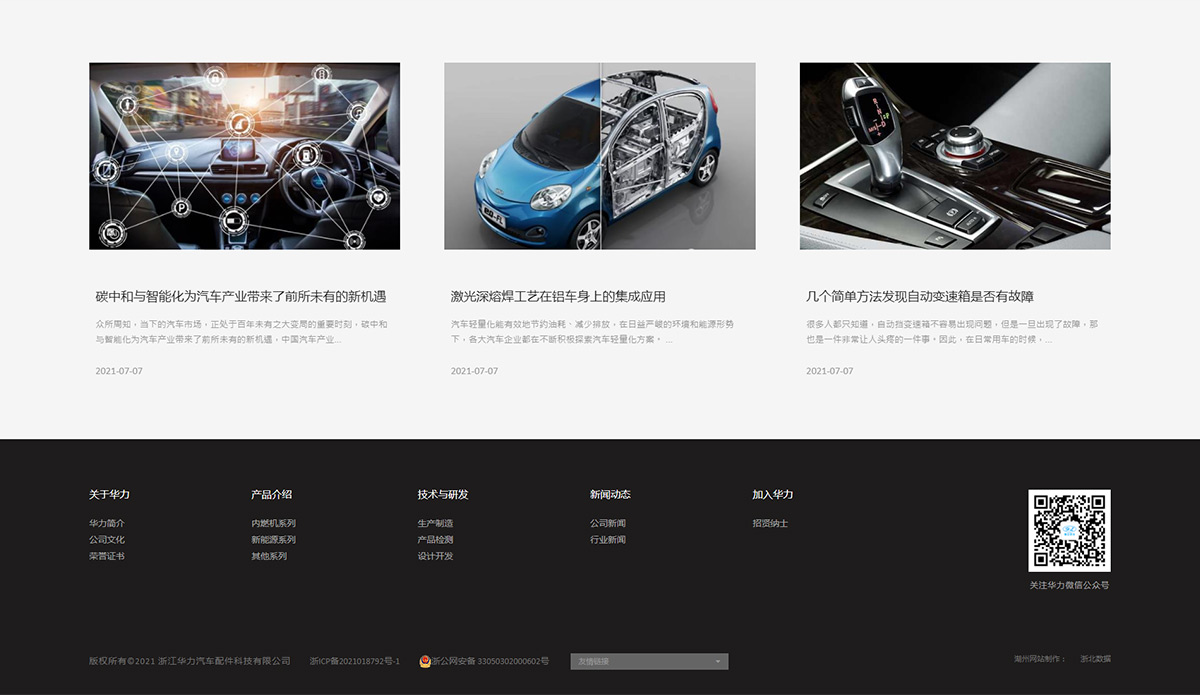Select 新能源系列 product link

click(273, 540)
